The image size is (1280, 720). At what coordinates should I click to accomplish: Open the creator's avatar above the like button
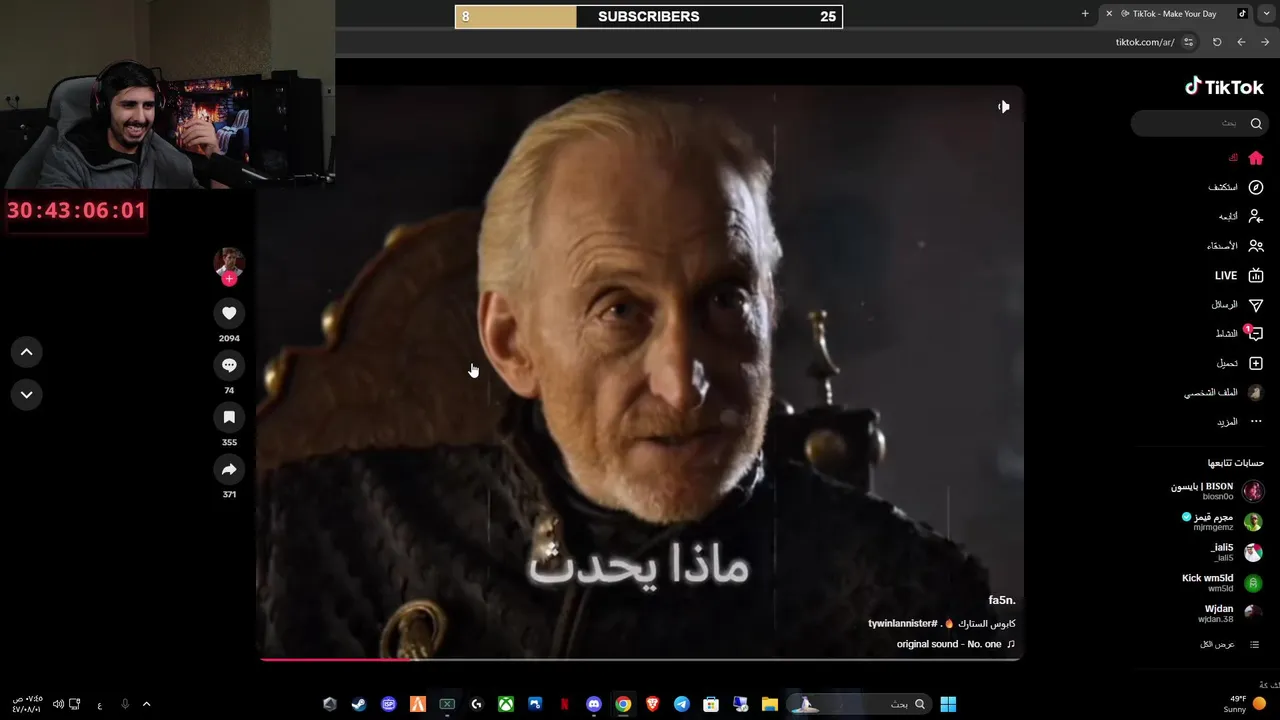(x=229, y=262)
